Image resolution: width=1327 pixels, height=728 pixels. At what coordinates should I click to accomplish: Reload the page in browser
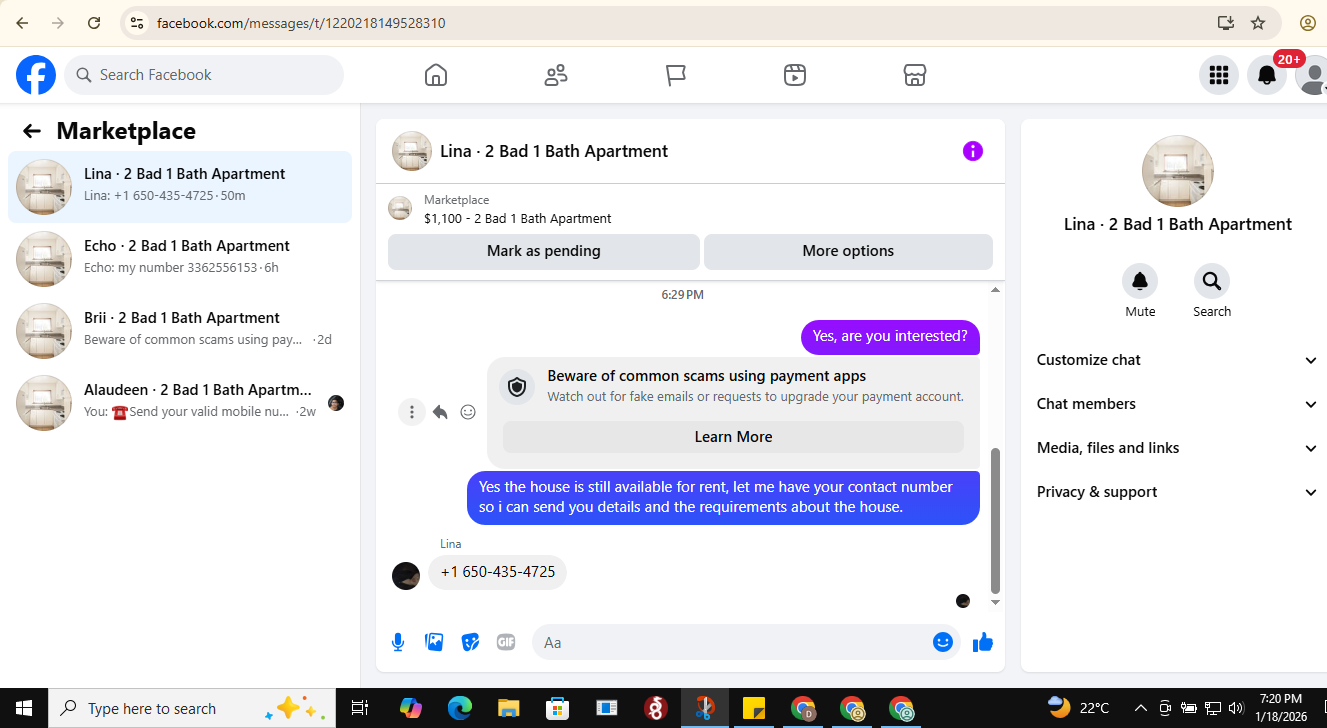click(x=94, y=22)
